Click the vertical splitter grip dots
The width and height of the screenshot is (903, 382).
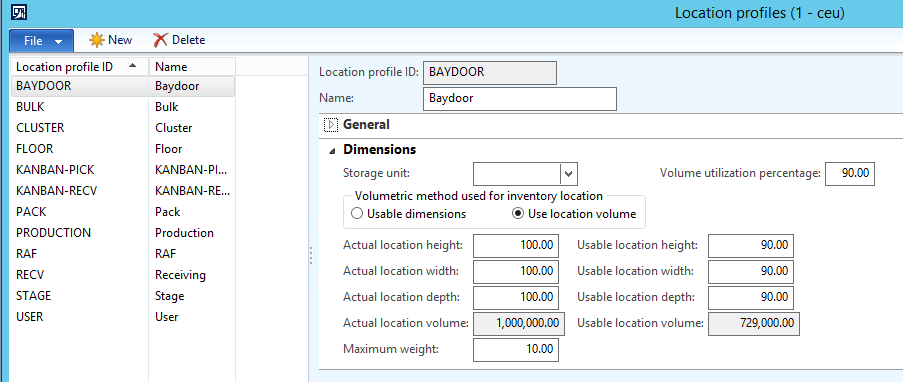coord(311,256)
